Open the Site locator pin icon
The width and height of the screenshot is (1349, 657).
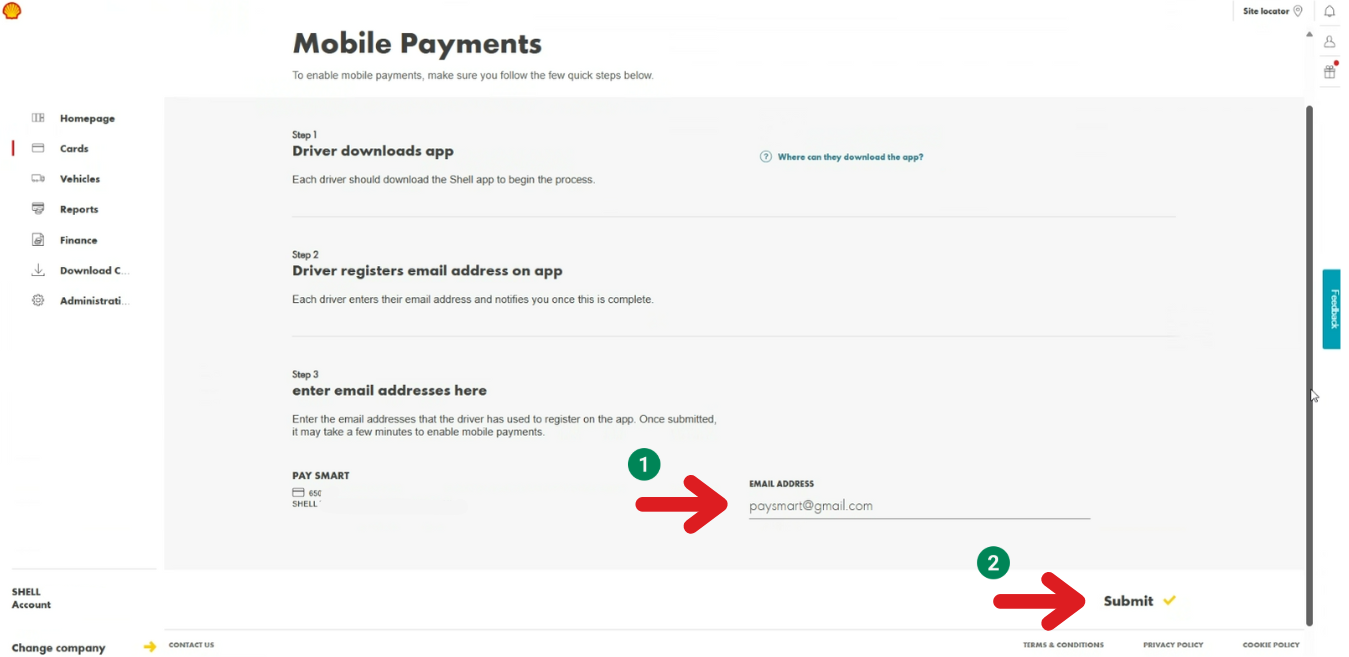coord(1297,11)
